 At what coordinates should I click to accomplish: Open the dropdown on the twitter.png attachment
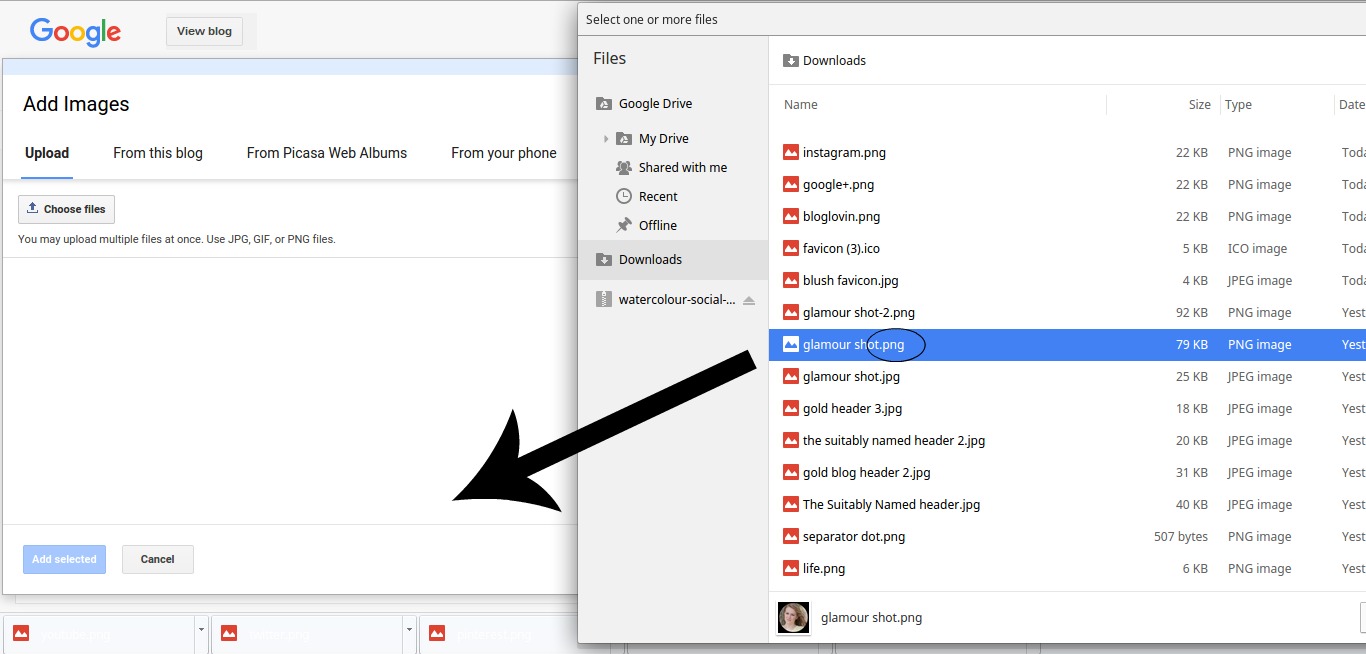(x=409, y=632)
